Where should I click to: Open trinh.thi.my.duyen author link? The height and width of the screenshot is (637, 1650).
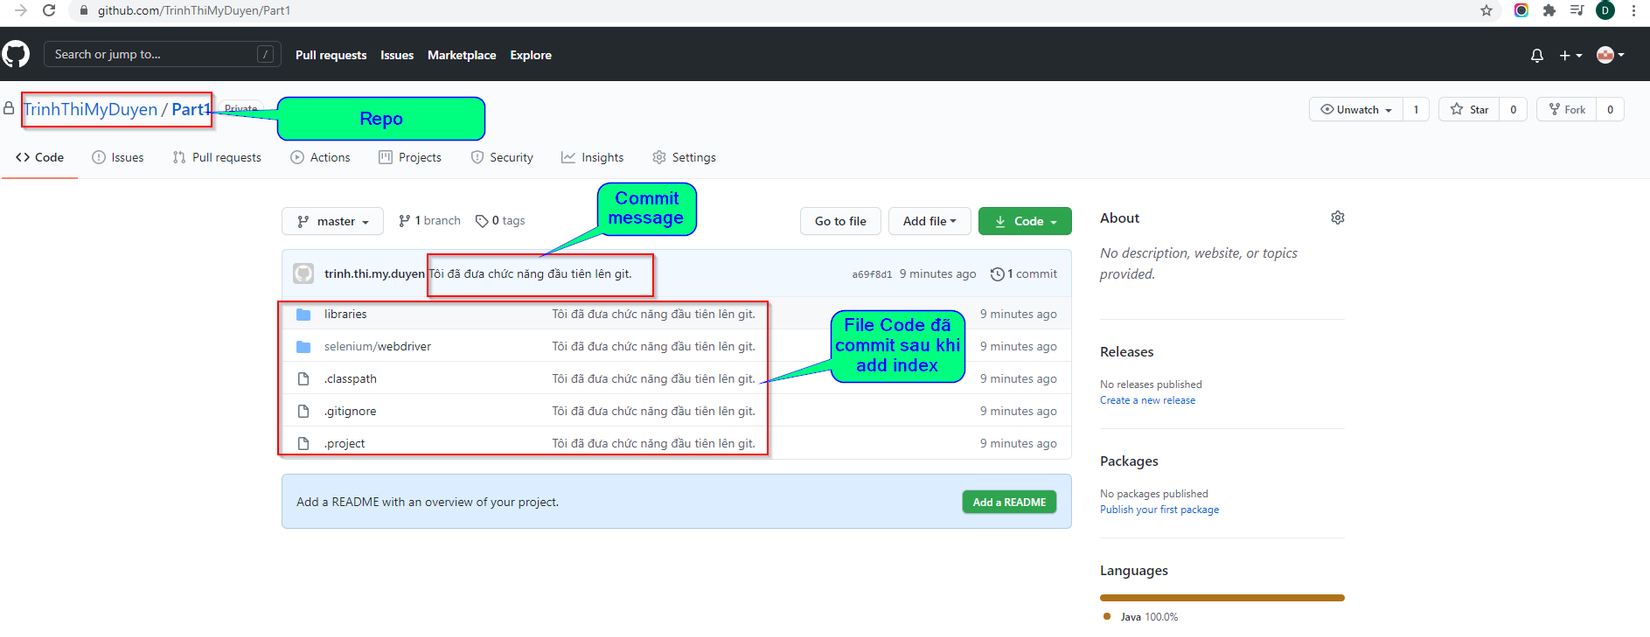point(374,274)
